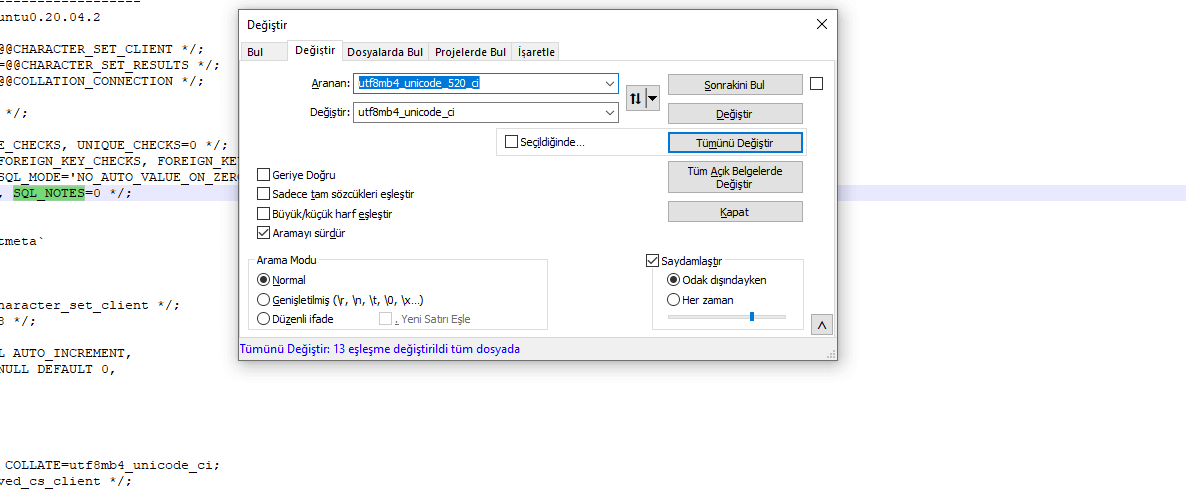Click the highlighted SQL_NOTES text in editor
This screenshot has height=500, width=1186.
click(48, 193)
